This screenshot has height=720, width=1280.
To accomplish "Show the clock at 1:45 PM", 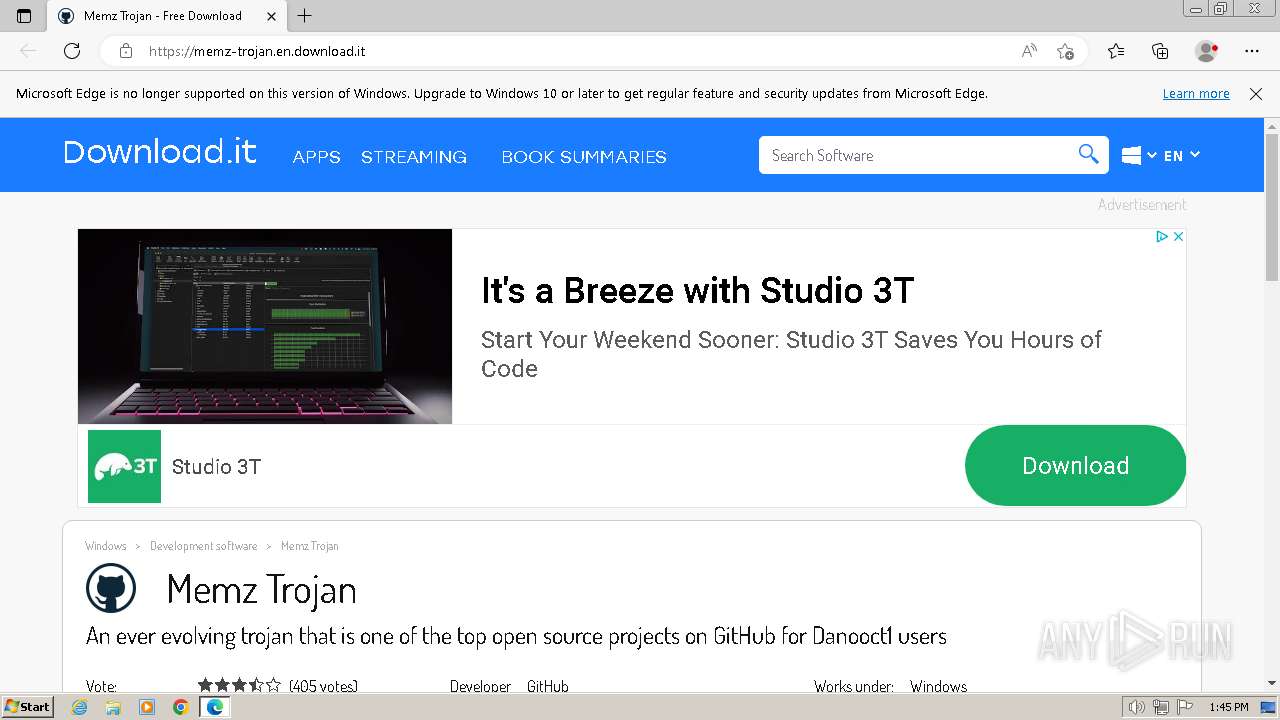I will tap(1229, 707).
